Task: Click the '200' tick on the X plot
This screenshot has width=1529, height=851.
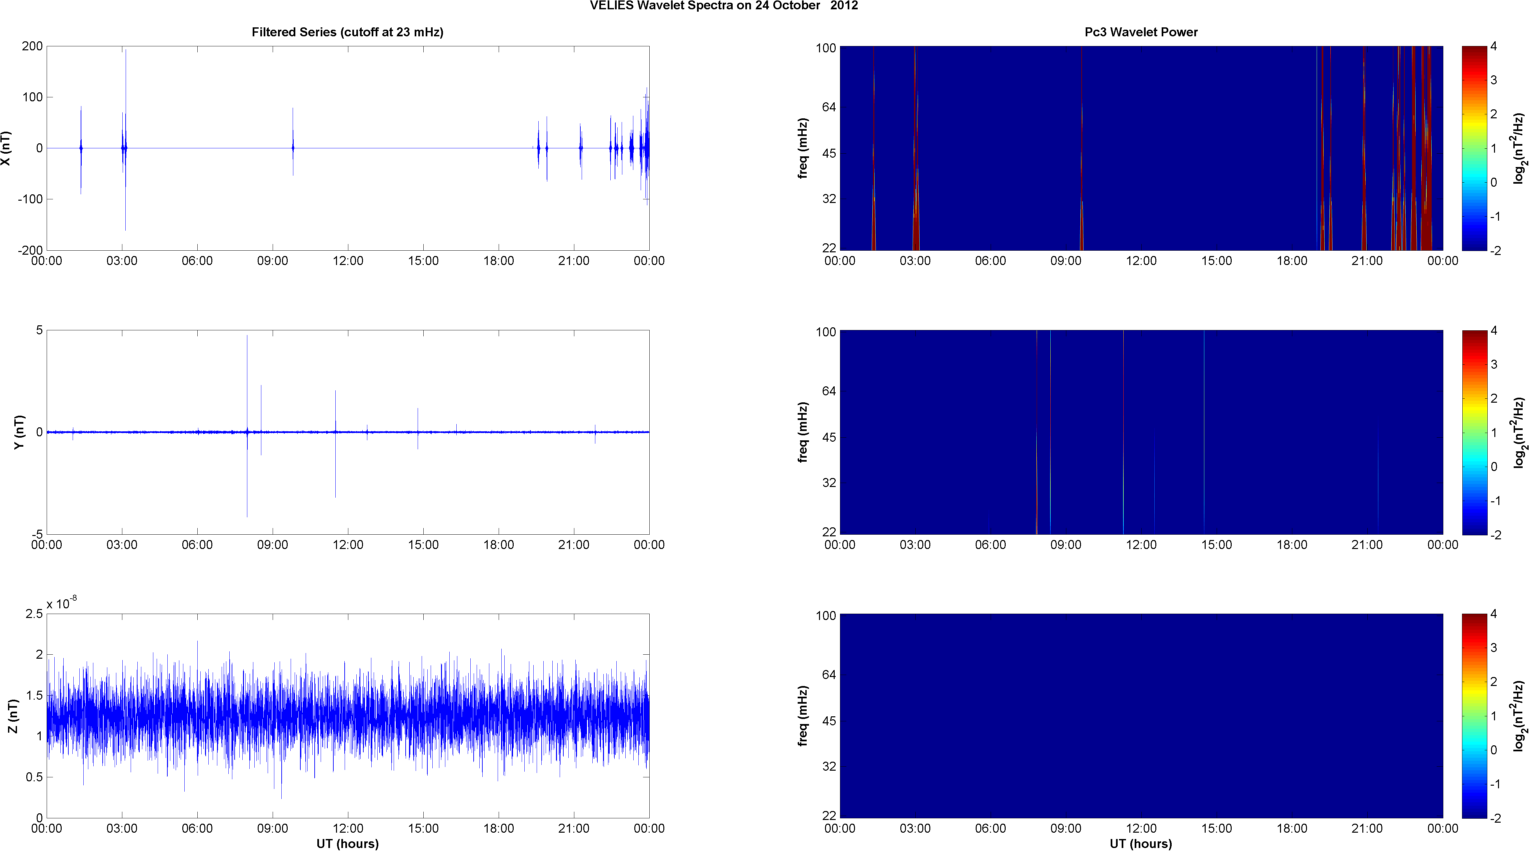Action: pyautogui.click(x=31, y=46)
